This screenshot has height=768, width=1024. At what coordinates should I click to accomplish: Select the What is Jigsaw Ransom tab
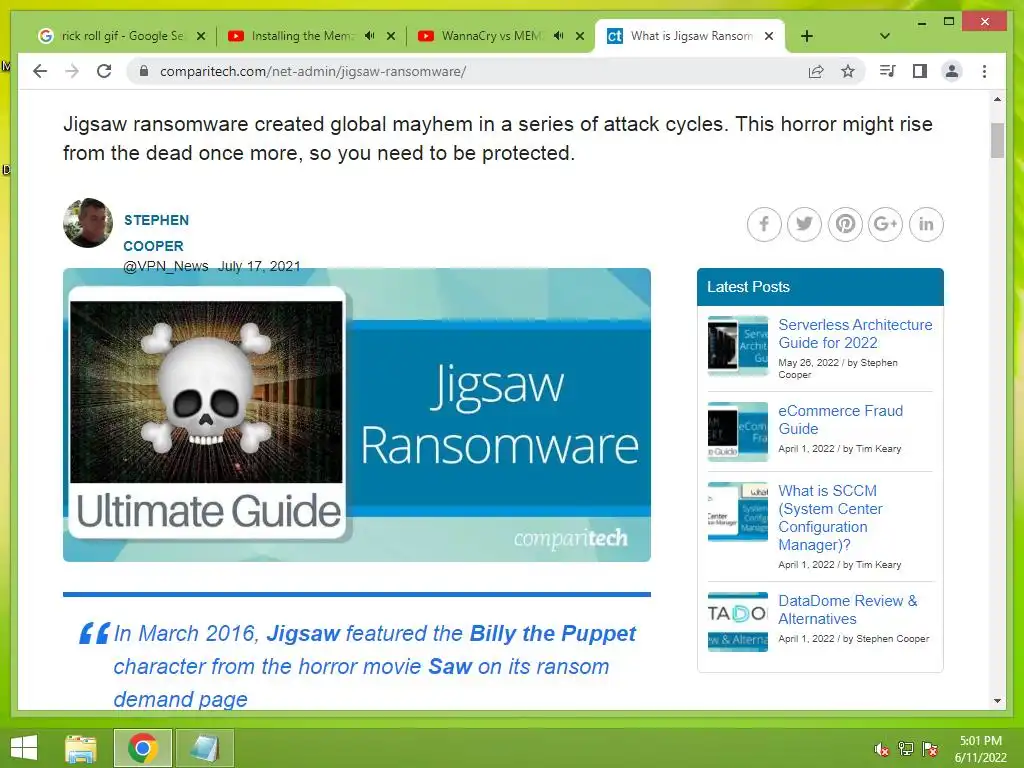pyautogui.click(x=690, y=36)
